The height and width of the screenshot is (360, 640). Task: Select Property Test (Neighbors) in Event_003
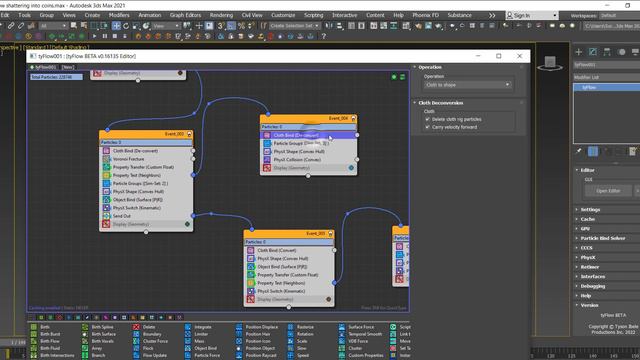146,175
